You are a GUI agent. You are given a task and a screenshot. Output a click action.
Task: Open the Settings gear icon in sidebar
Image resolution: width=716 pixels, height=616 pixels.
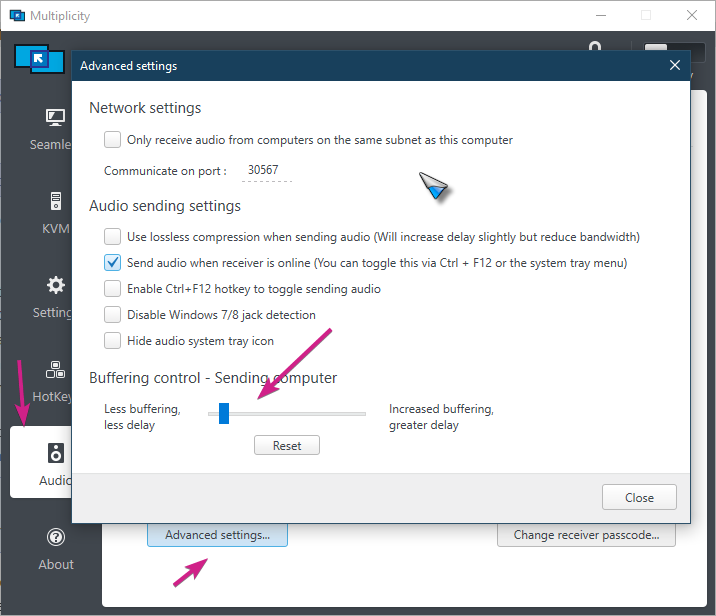[x=56, y=286]
